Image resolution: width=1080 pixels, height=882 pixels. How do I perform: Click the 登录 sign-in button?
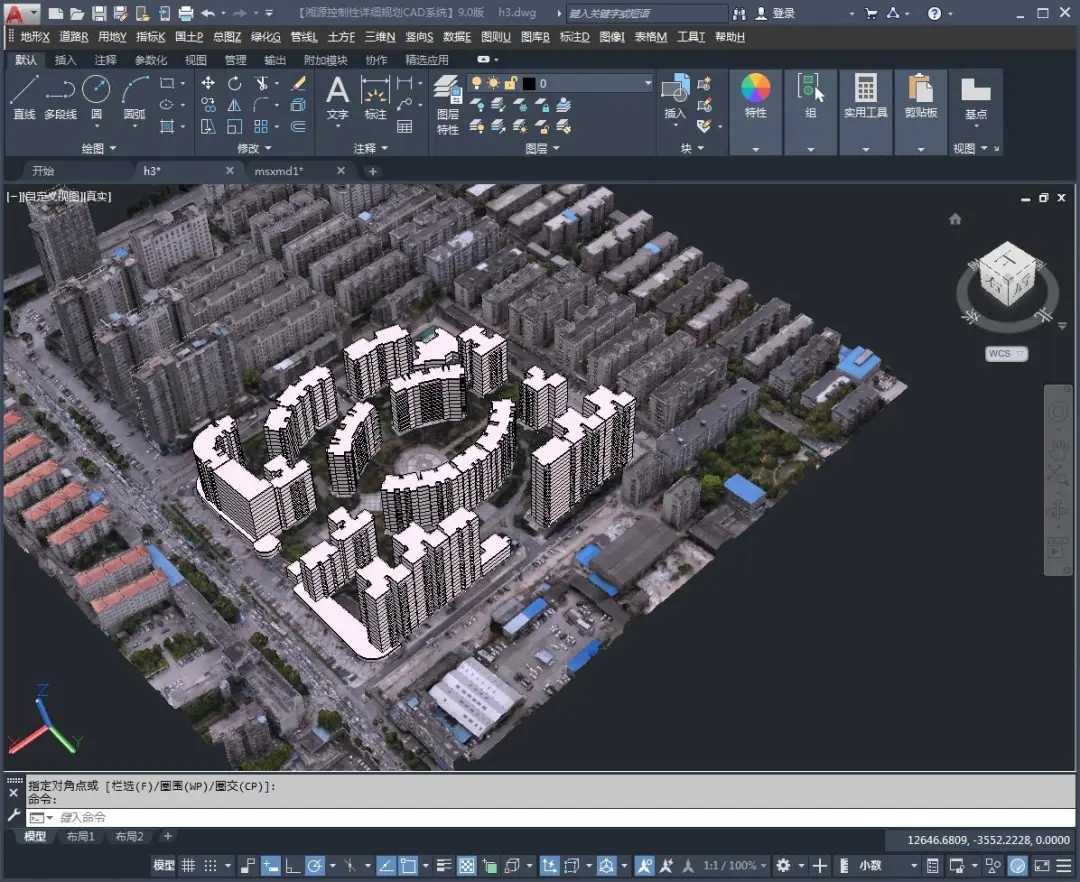click(x=776, y=13)
